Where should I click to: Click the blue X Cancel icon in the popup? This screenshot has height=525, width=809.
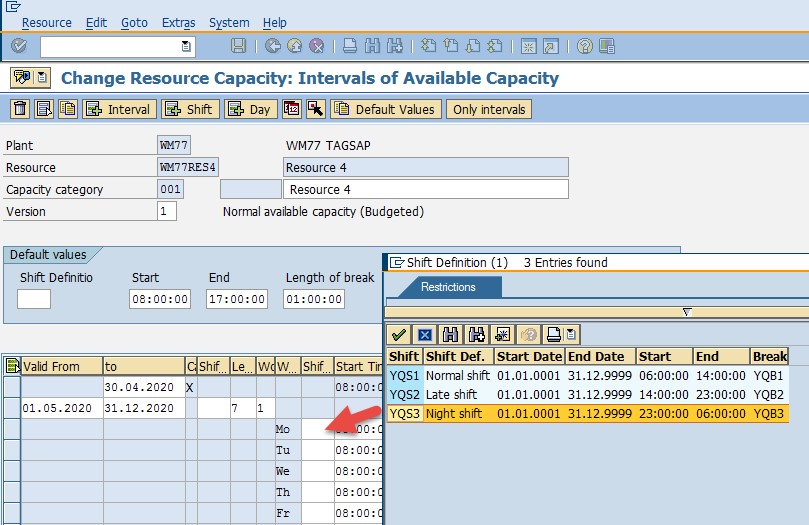[425, 335]
